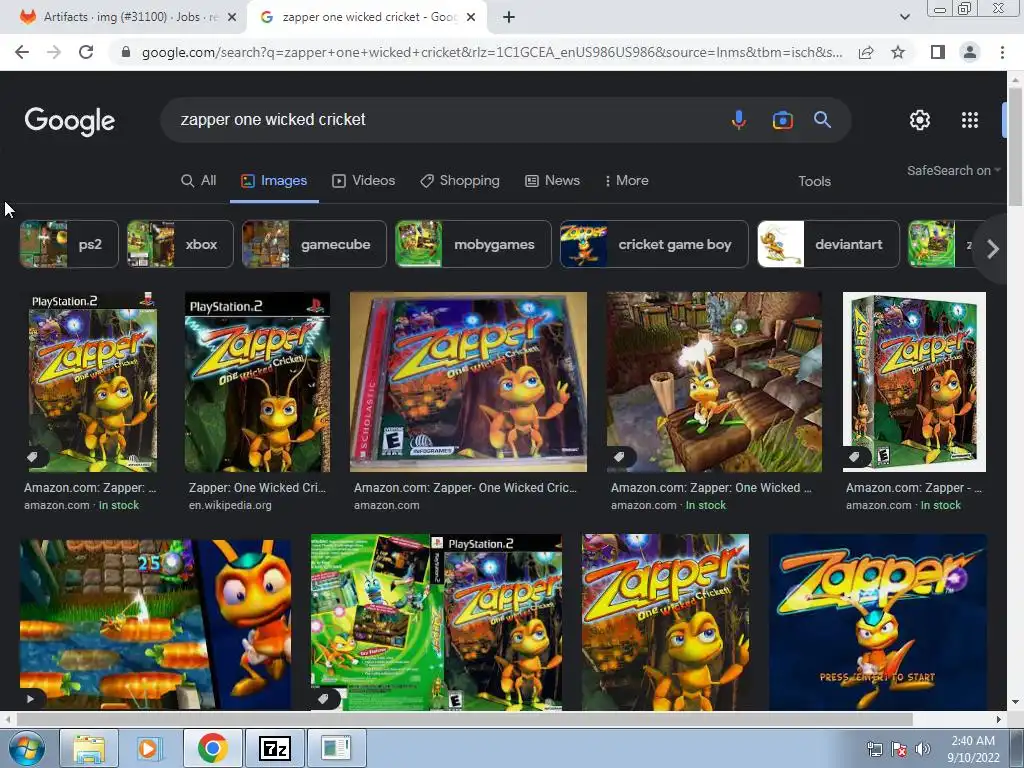Open a new browser tab

(509, 18)
